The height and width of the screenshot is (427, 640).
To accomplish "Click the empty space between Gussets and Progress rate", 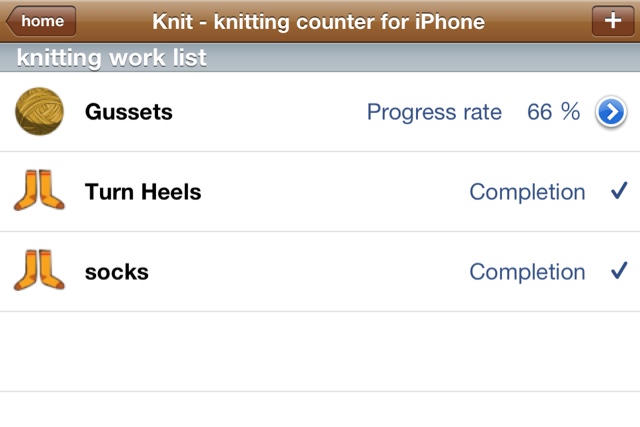I will click(x=270, y=112).
